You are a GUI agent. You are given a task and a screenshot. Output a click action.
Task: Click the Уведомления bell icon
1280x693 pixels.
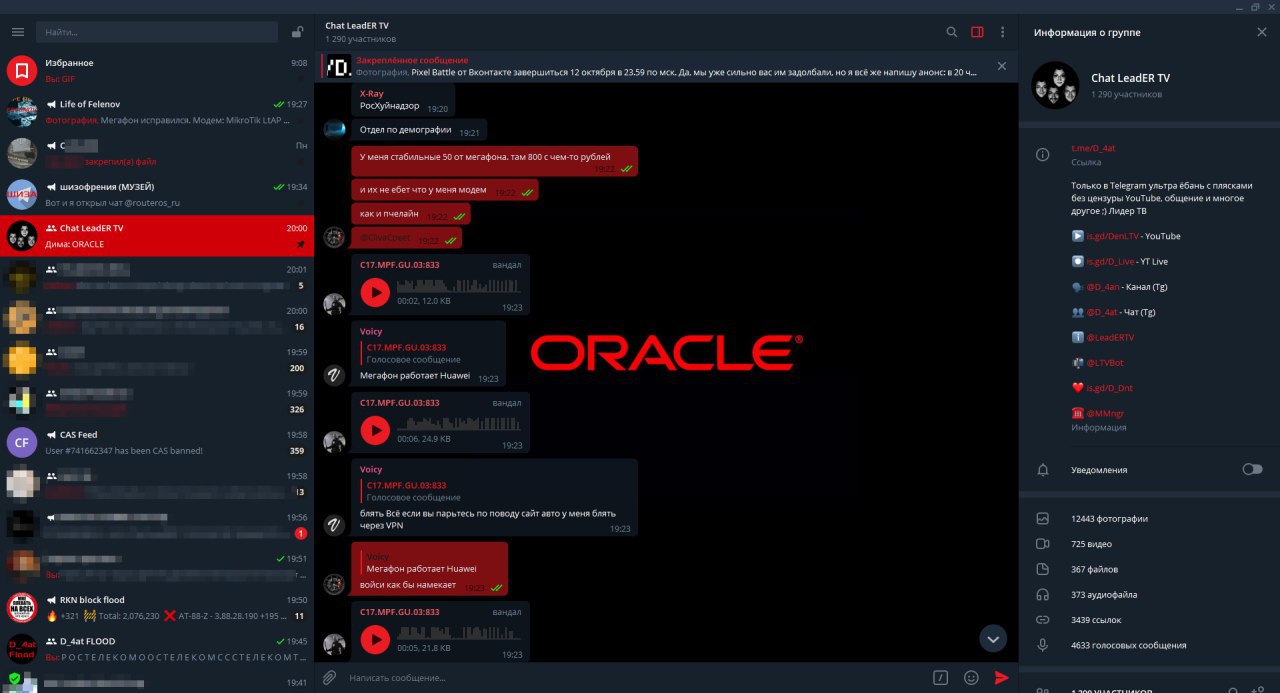(x=1043, y=469)
